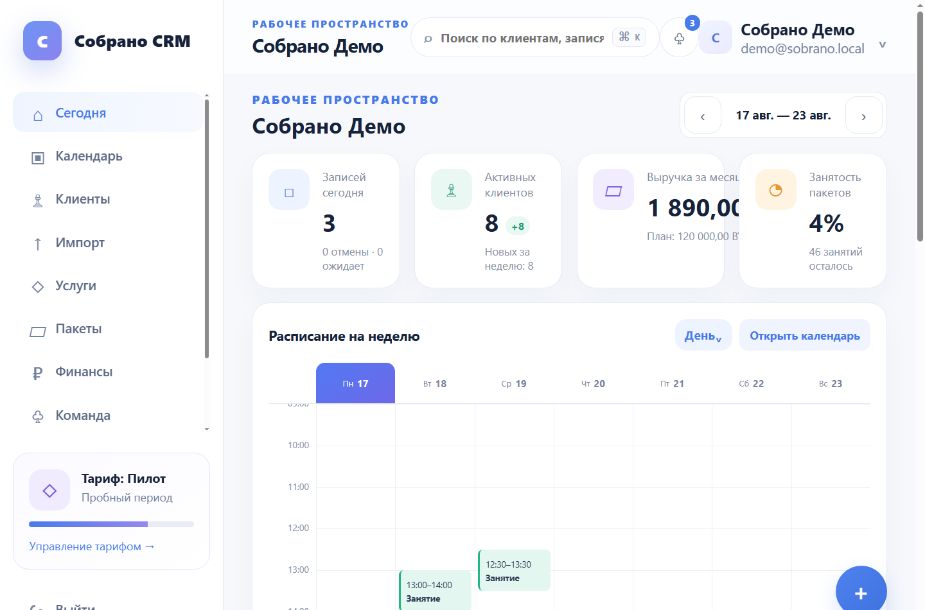Click the ⌘ K shortcut hint
Viewport: 925px width, 610px height.
pyautogui.click(x=629, y=37)
